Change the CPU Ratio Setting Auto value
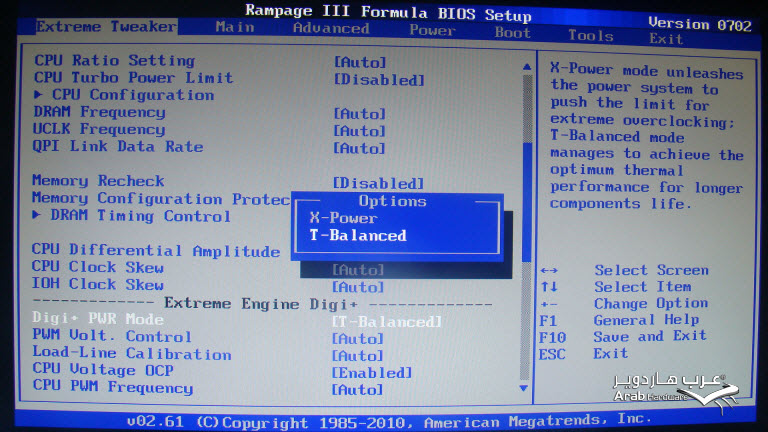Screen dimensions: 768x432 360,62
